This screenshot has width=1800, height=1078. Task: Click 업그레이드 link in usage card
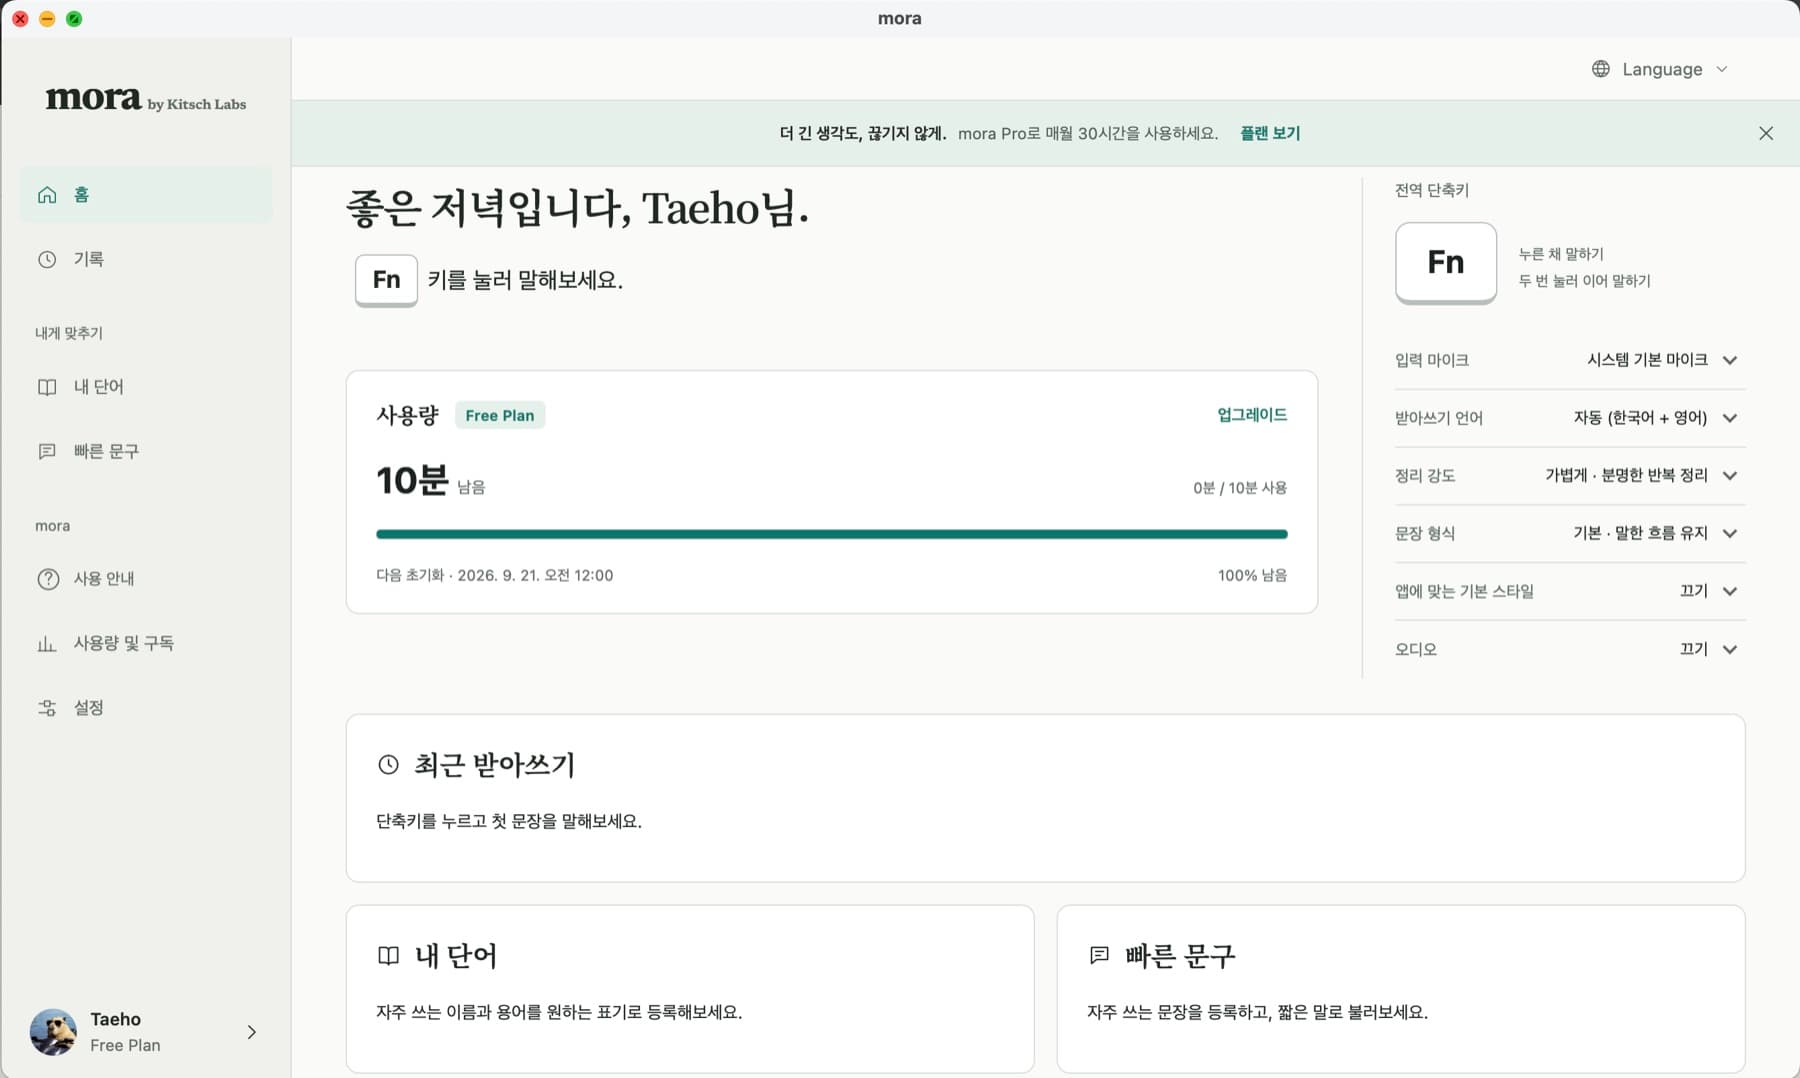1252,415
